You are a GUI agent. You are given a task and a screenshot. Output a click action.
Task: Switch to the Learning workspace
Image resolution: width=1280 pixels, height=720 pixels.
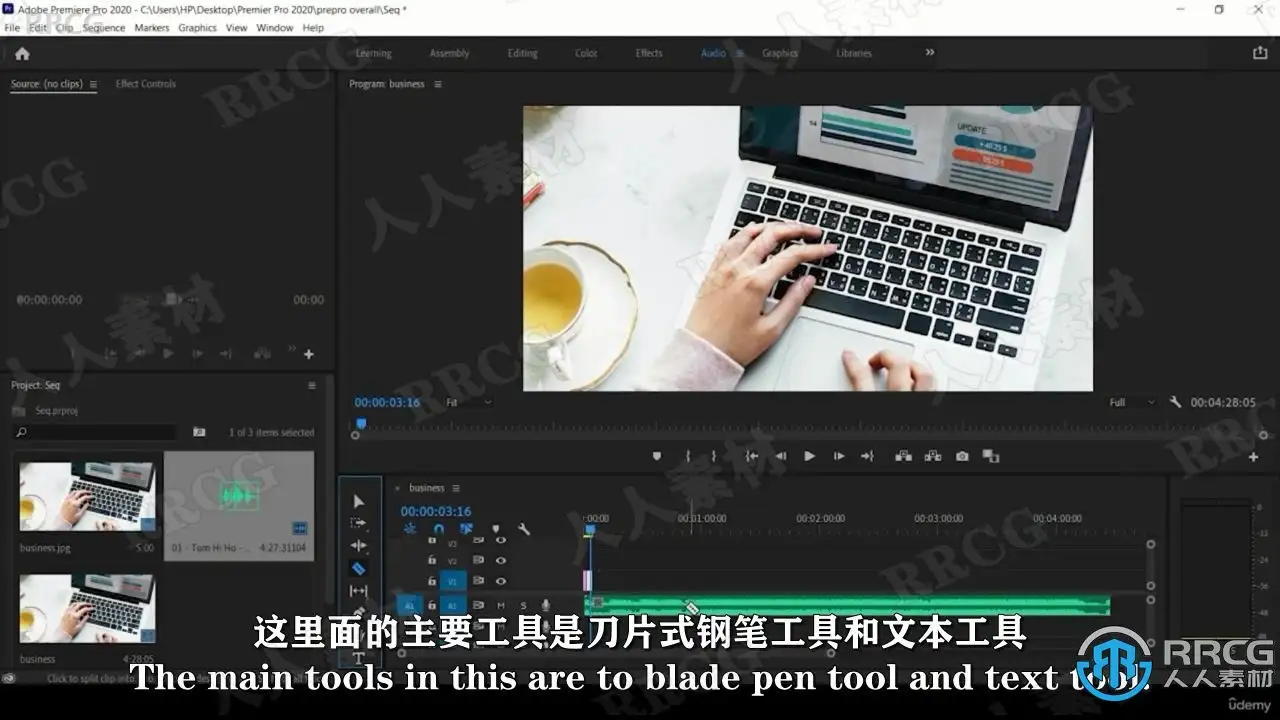(373, 53)
